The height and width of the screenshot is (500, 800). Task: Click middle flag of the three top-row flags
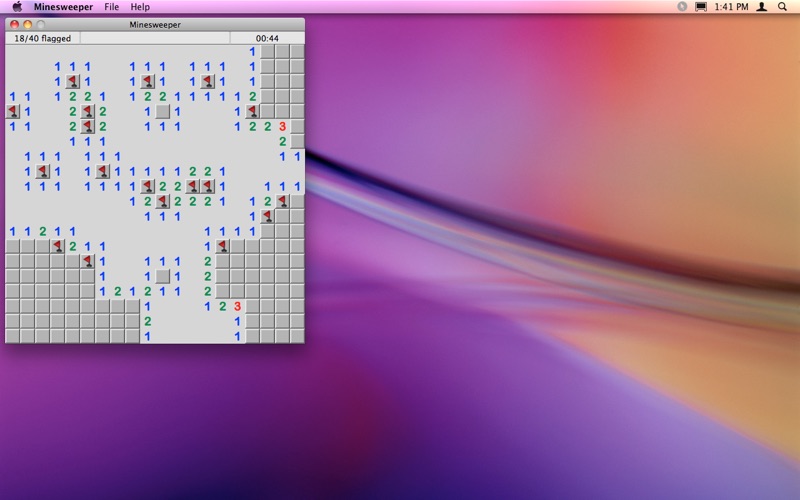click(147, 81)
